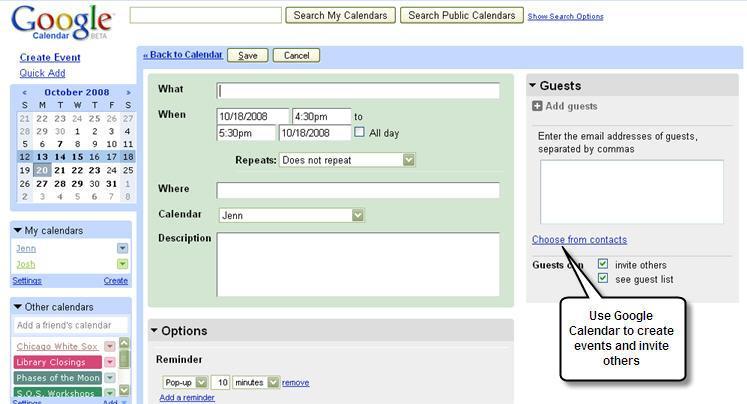747x404 pixels.
Task: Uncheck guests can invite others
Action: (603, 264)
